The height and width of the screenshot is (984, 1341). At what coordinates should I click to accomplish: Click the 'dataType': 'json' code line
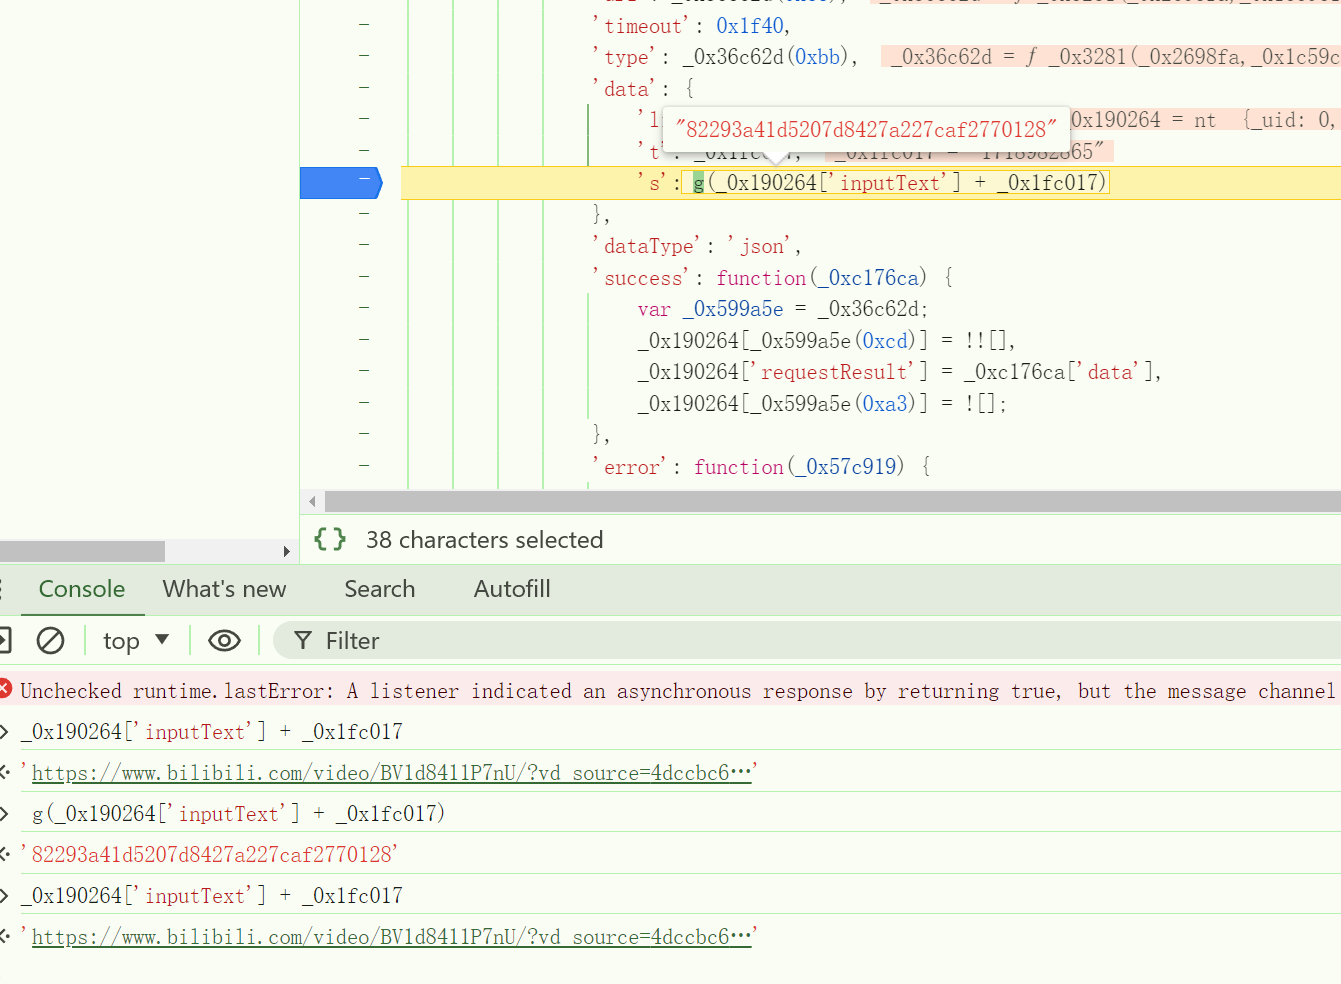[x=698, y=246]
